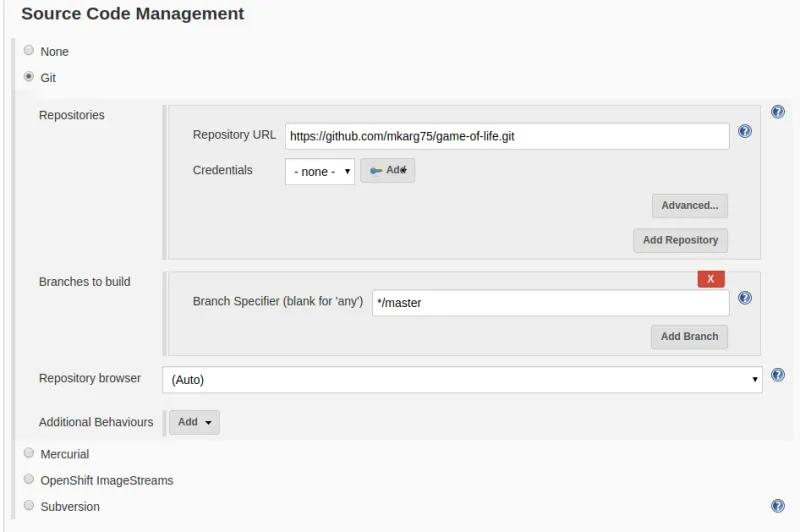The width and height of the screenshot is (800, 532).
Task: Open the Additional Behaviours Add menu
Action: [195, 422]
